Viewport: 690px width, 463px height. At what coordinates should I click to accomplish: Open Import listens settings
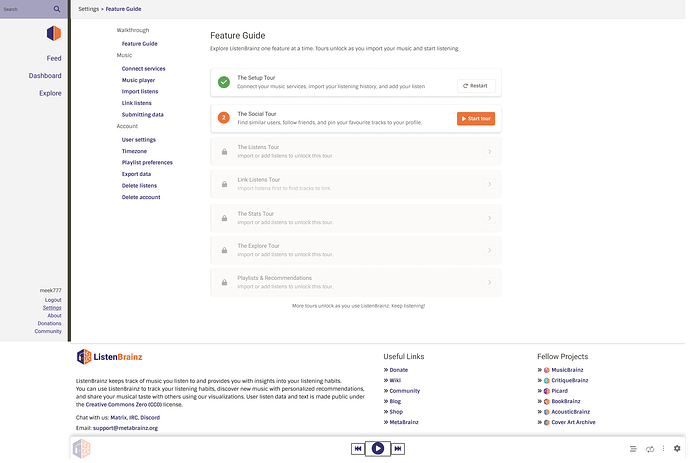tap(139, 92)
